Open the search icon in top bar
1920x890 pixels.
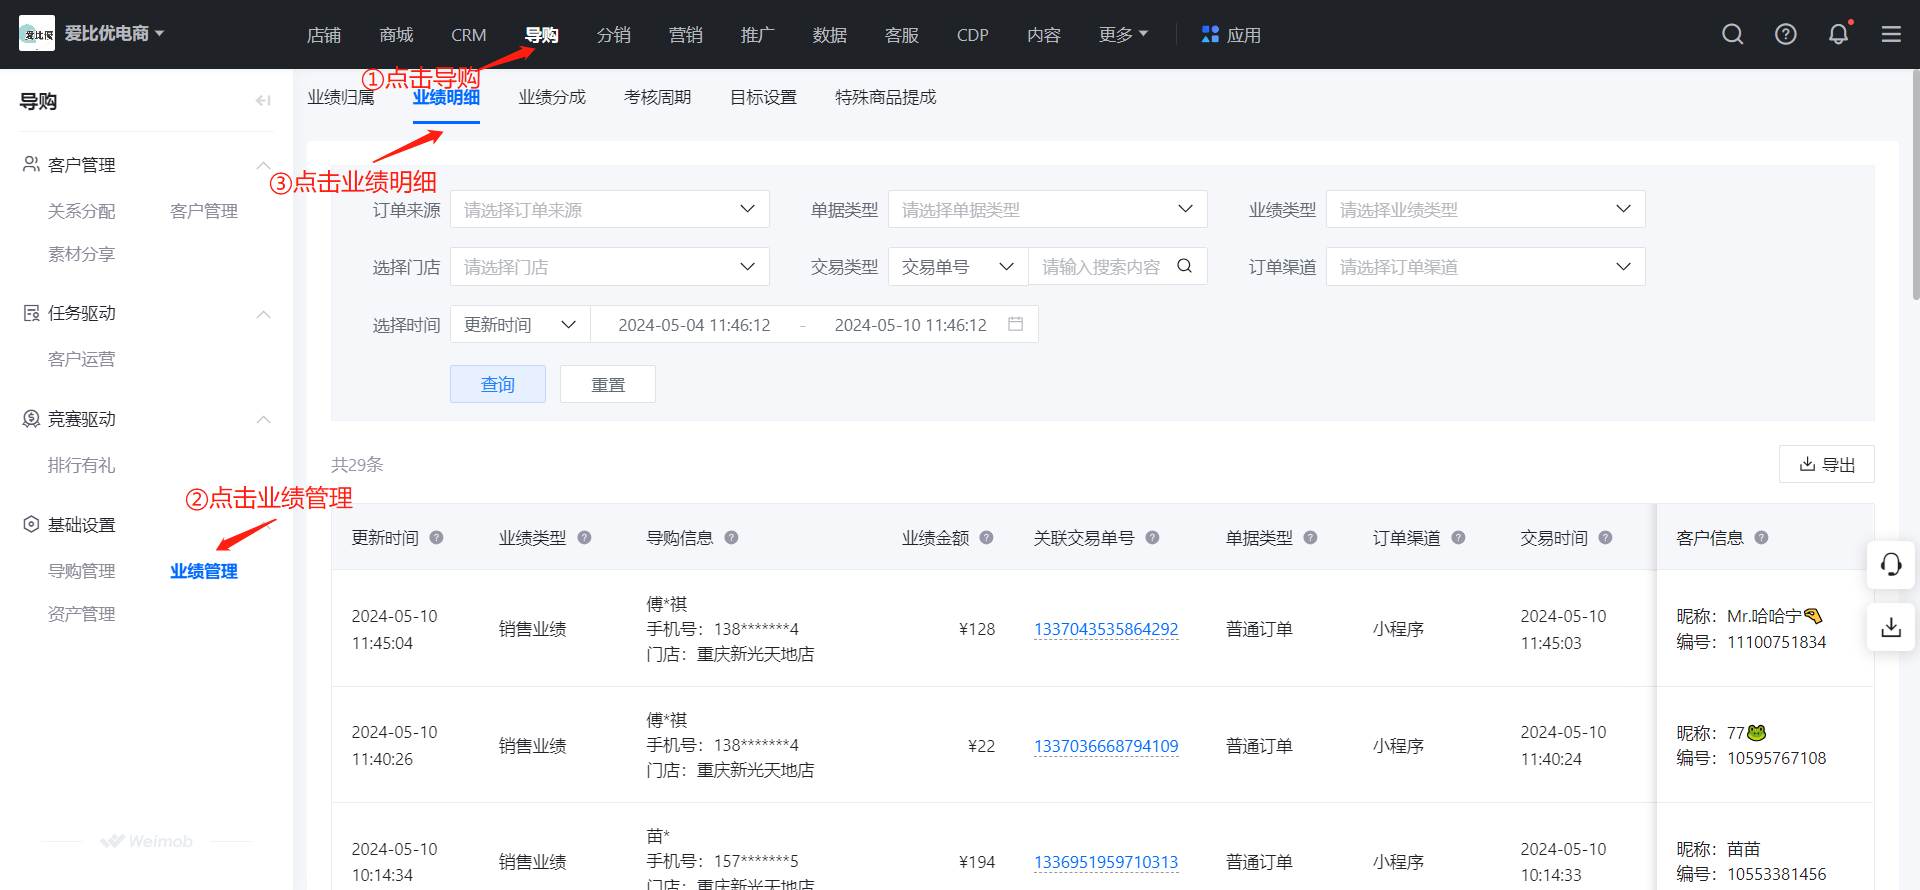[1733, 35]
